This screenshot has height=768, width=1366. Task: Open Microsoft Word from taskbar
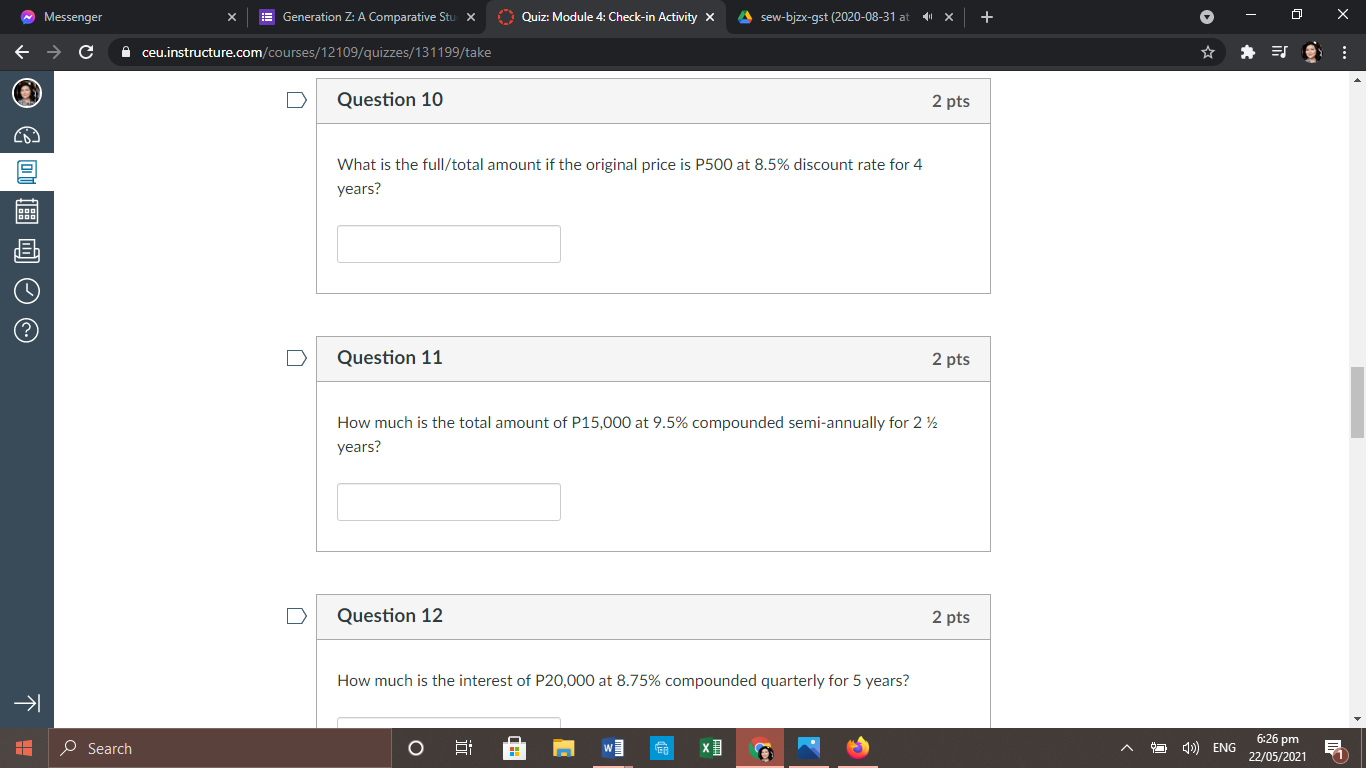tap(612, 748)
